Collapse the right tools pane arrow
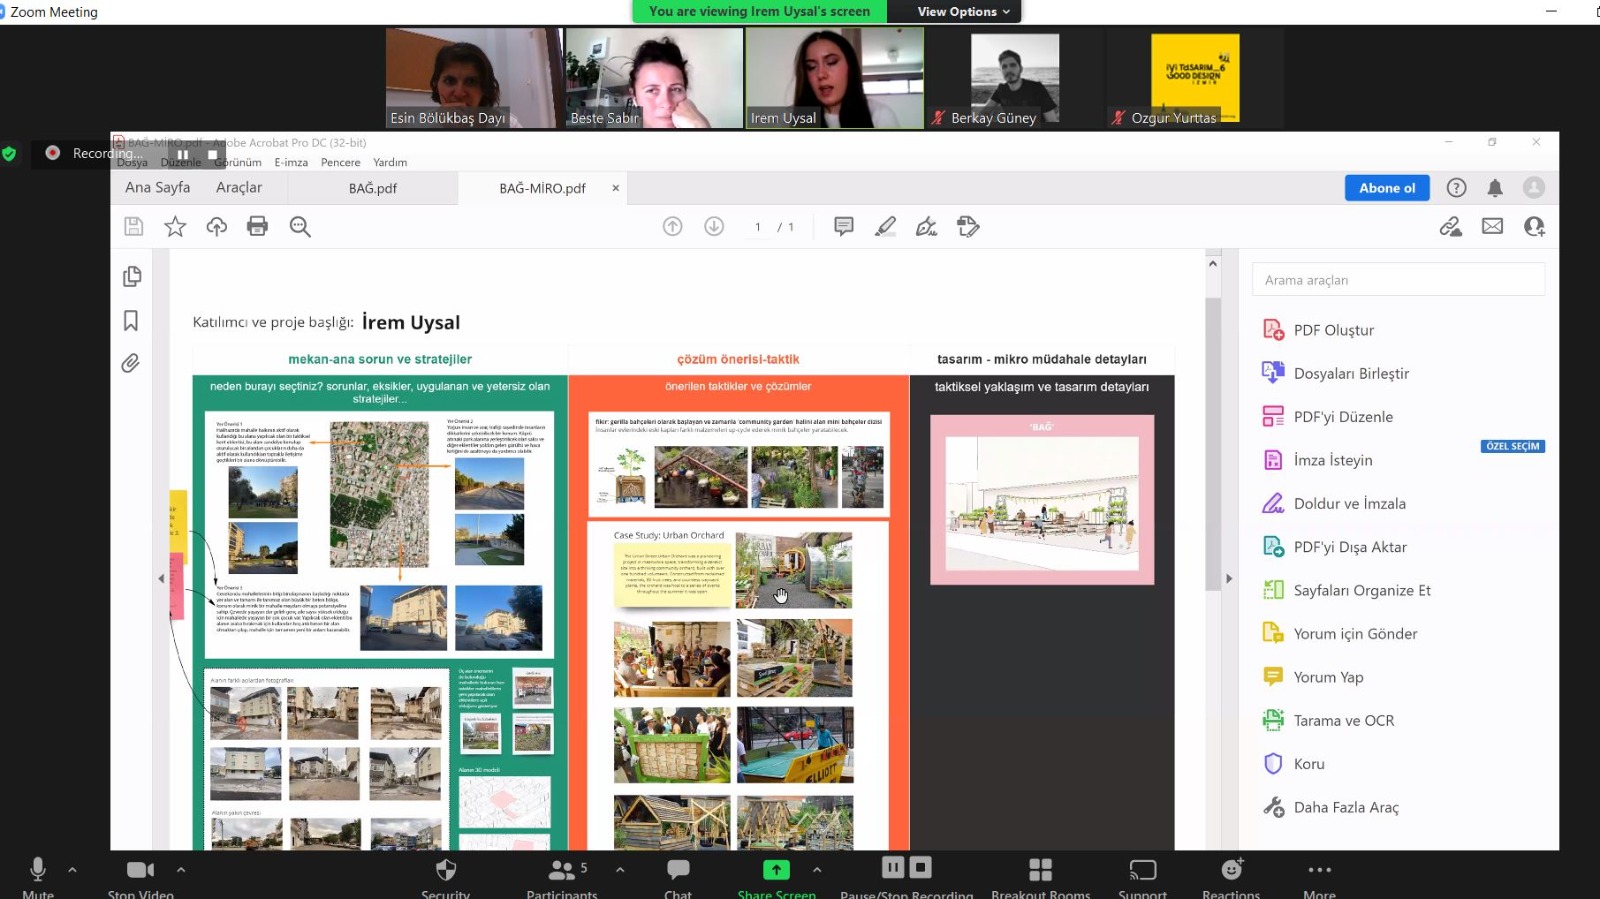This screenshot has height=899, width=1600. pyautogui.click(x=1229, y=579)
